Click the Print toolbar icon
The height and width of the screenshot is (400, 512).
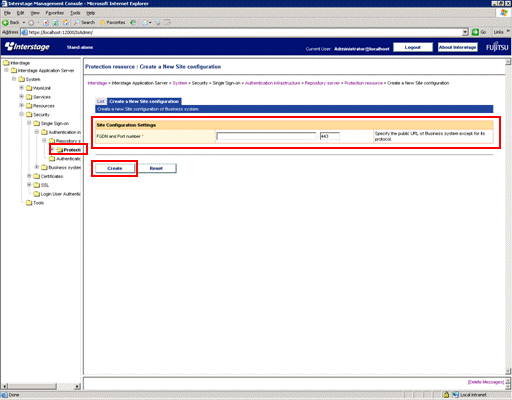point(158,22)
